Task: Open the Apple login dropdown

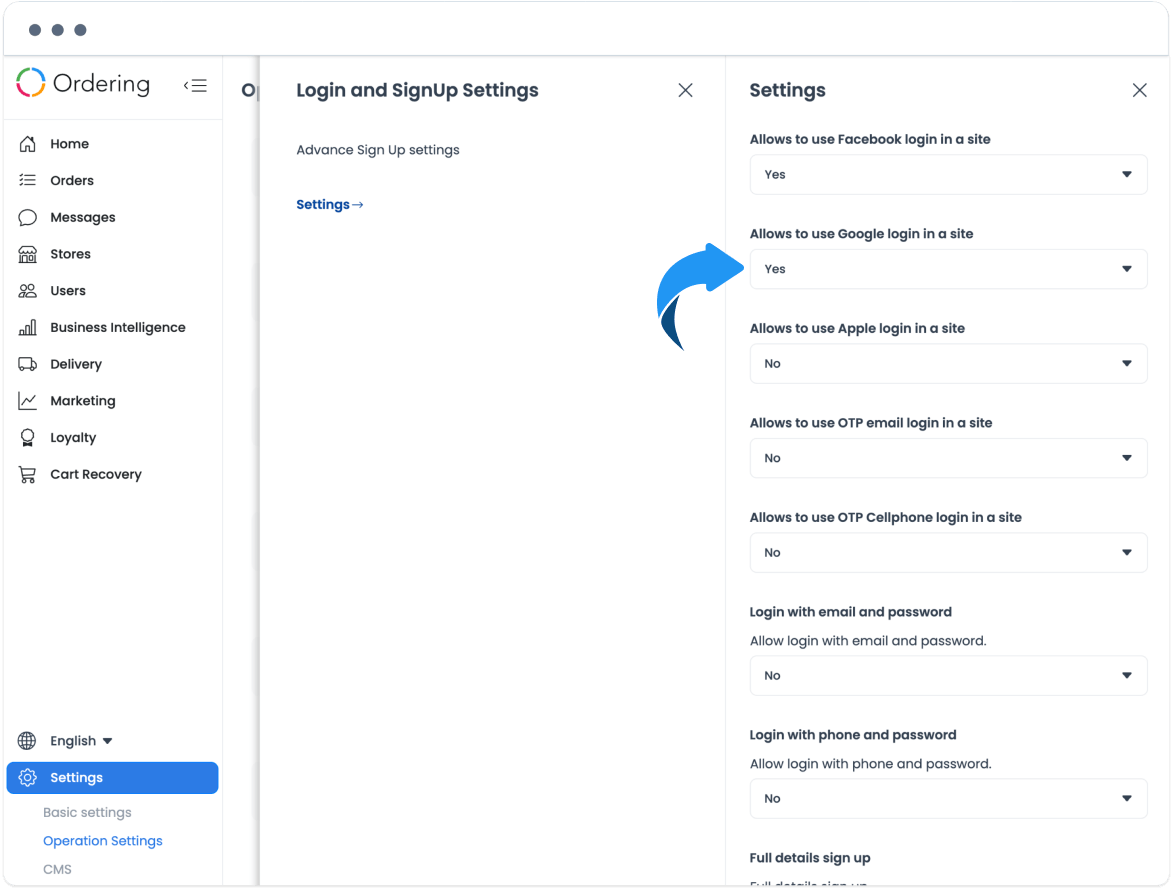Action: point(949,364)
